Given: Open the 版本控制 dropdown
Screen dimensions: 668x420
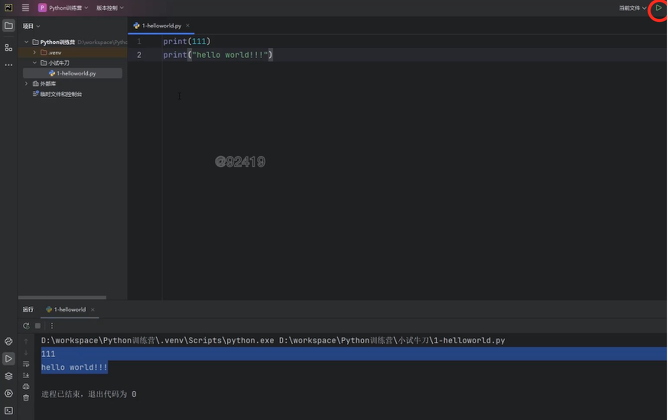Looking at the screenshot, I should point(110,8).
